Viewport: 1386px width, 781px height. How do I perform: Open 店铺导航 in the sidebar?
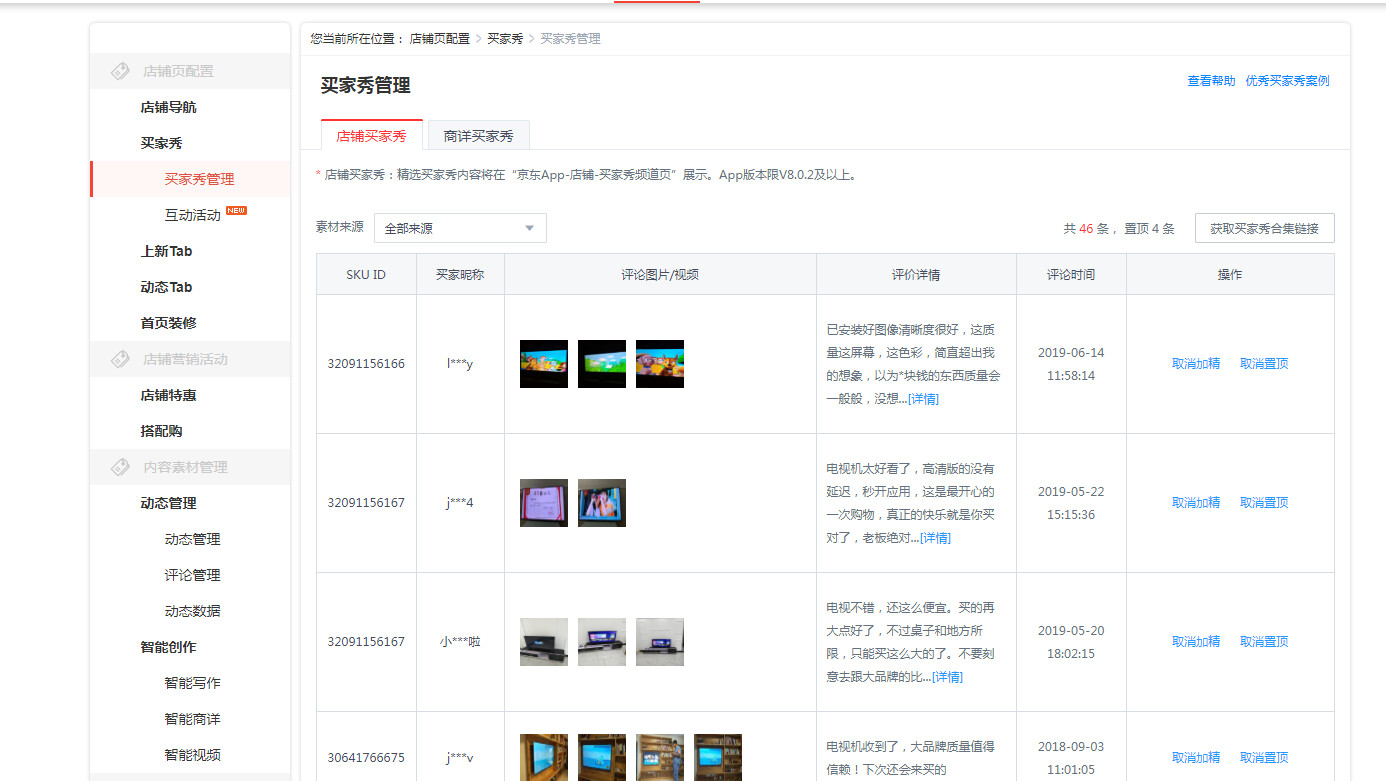168,107
